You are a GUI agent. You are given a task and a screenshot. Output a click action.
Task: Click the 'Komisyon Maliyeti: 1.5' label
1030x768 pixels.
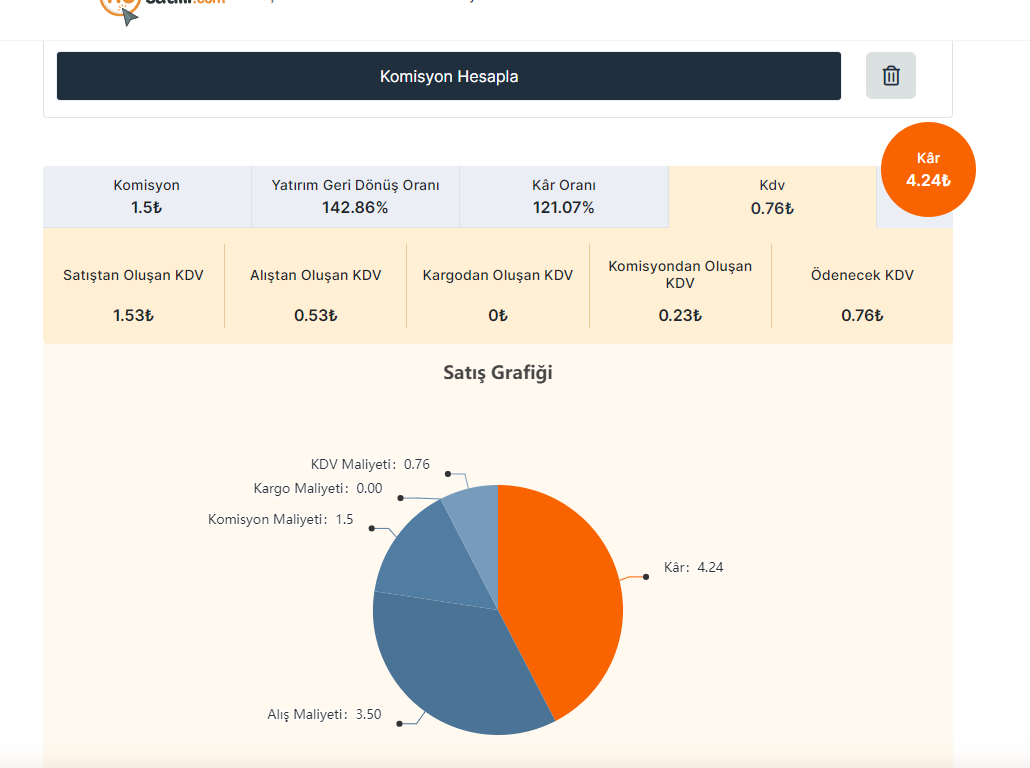280,519
